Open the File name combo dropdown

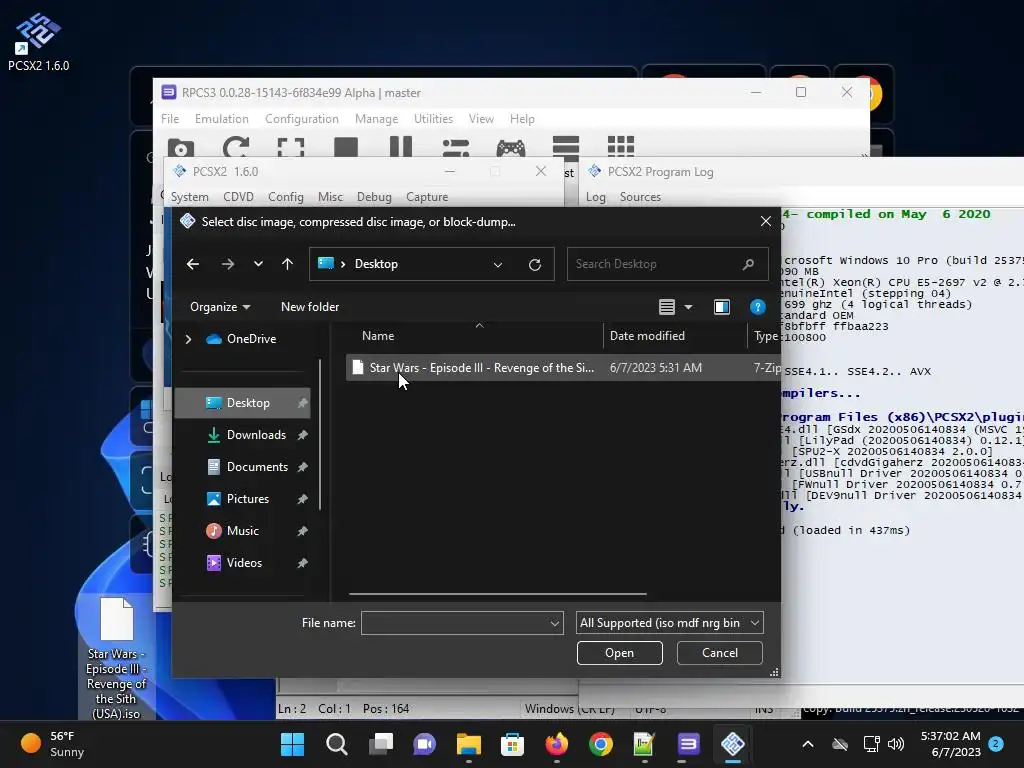click(x=554, y=623)
